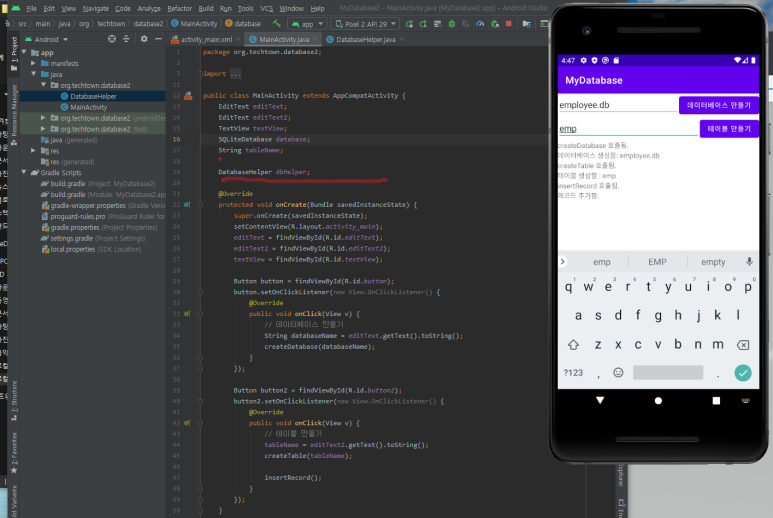Expand the folded import block
773x518 pixels.
[x=200, y=74]
